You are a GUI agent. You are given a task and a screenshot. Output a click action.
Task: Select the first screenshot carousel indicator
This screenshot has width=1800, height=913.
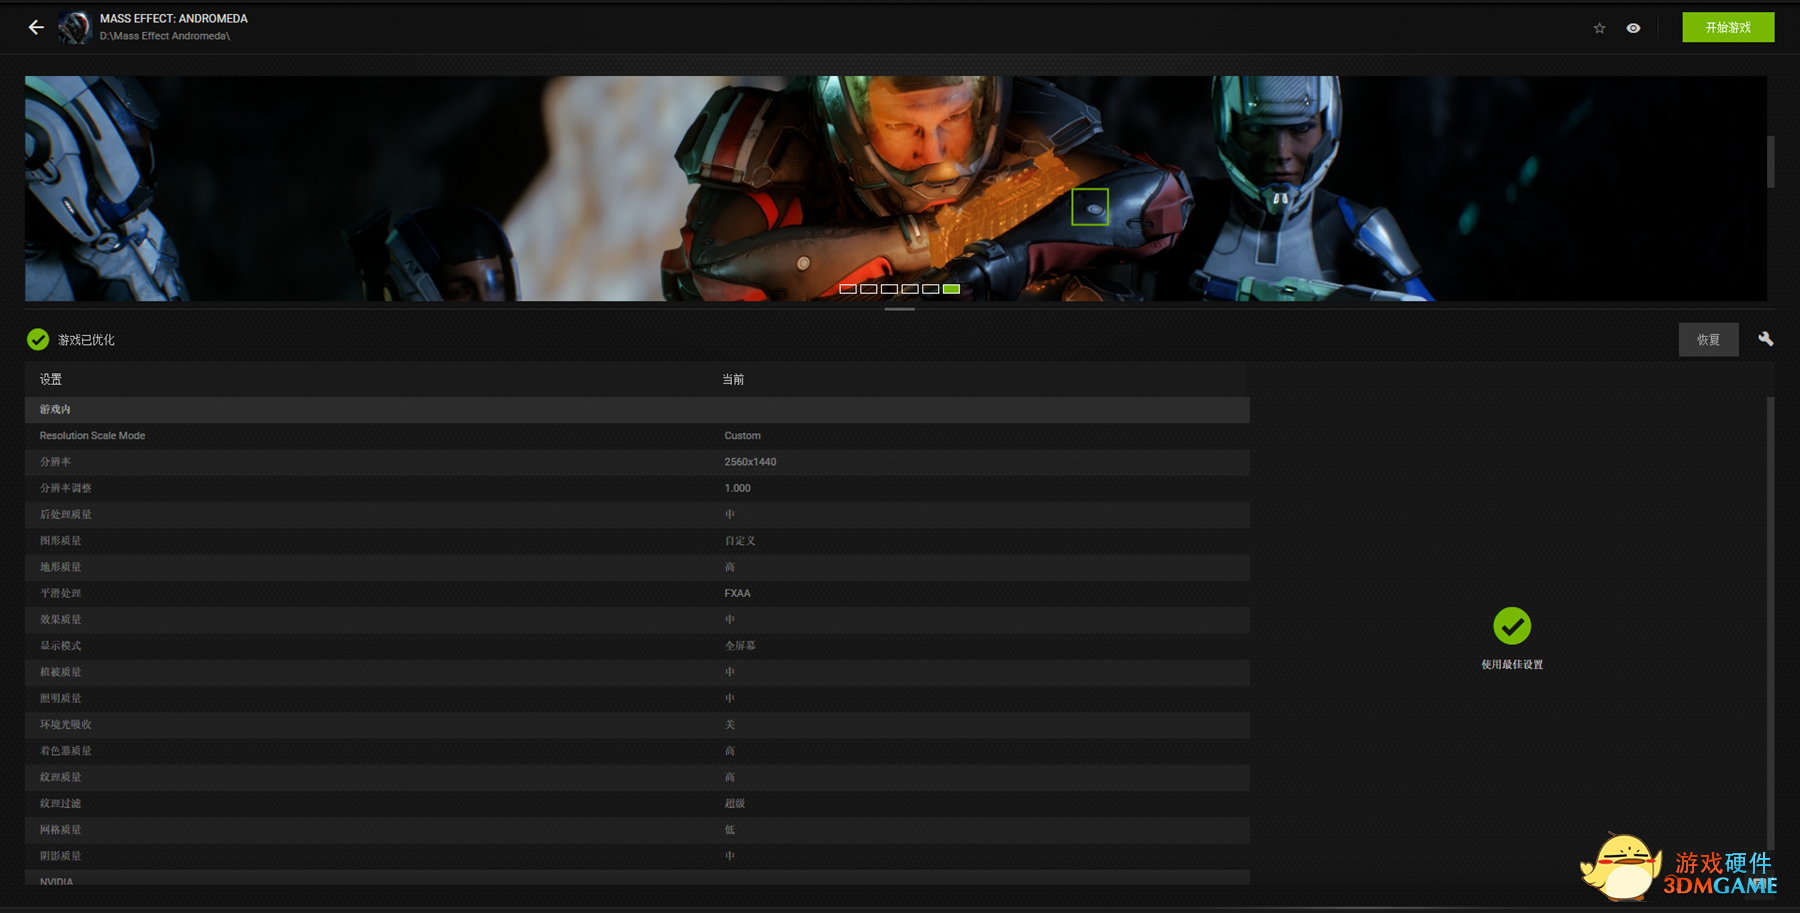coord(848,288)
